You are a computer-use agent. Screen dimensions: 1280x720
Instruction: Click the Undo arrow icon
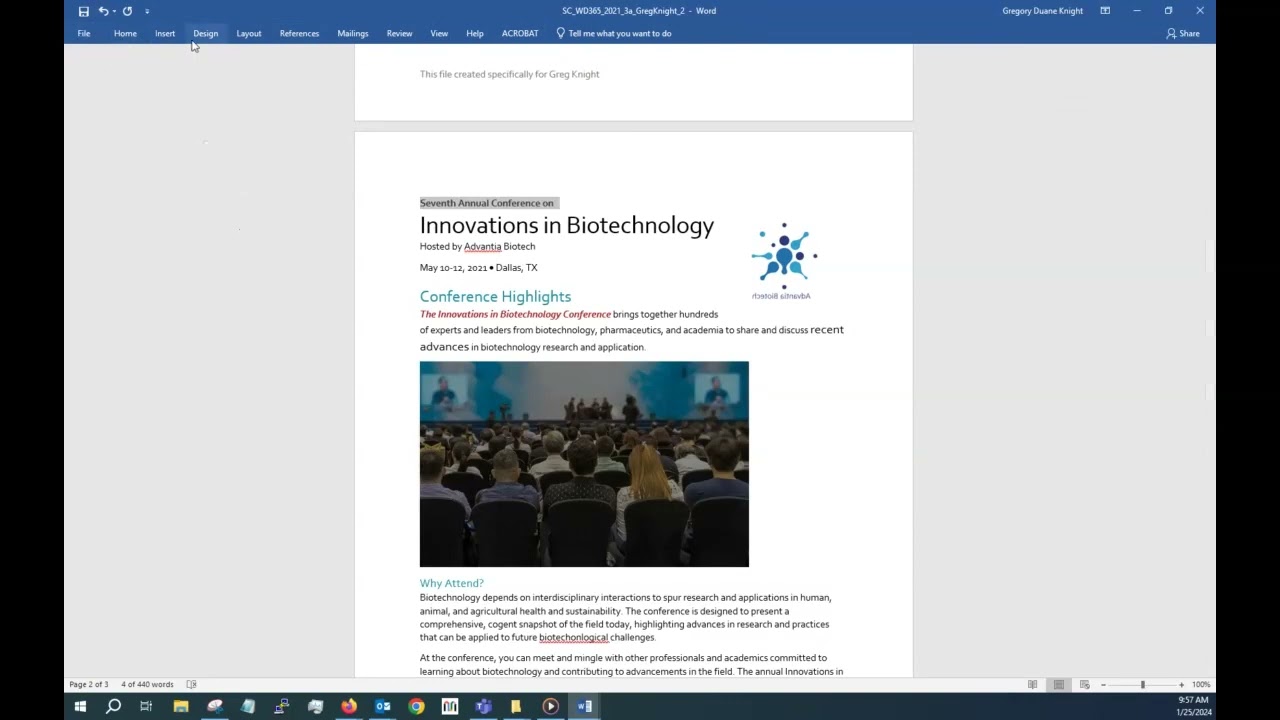[x=103, y=11]
